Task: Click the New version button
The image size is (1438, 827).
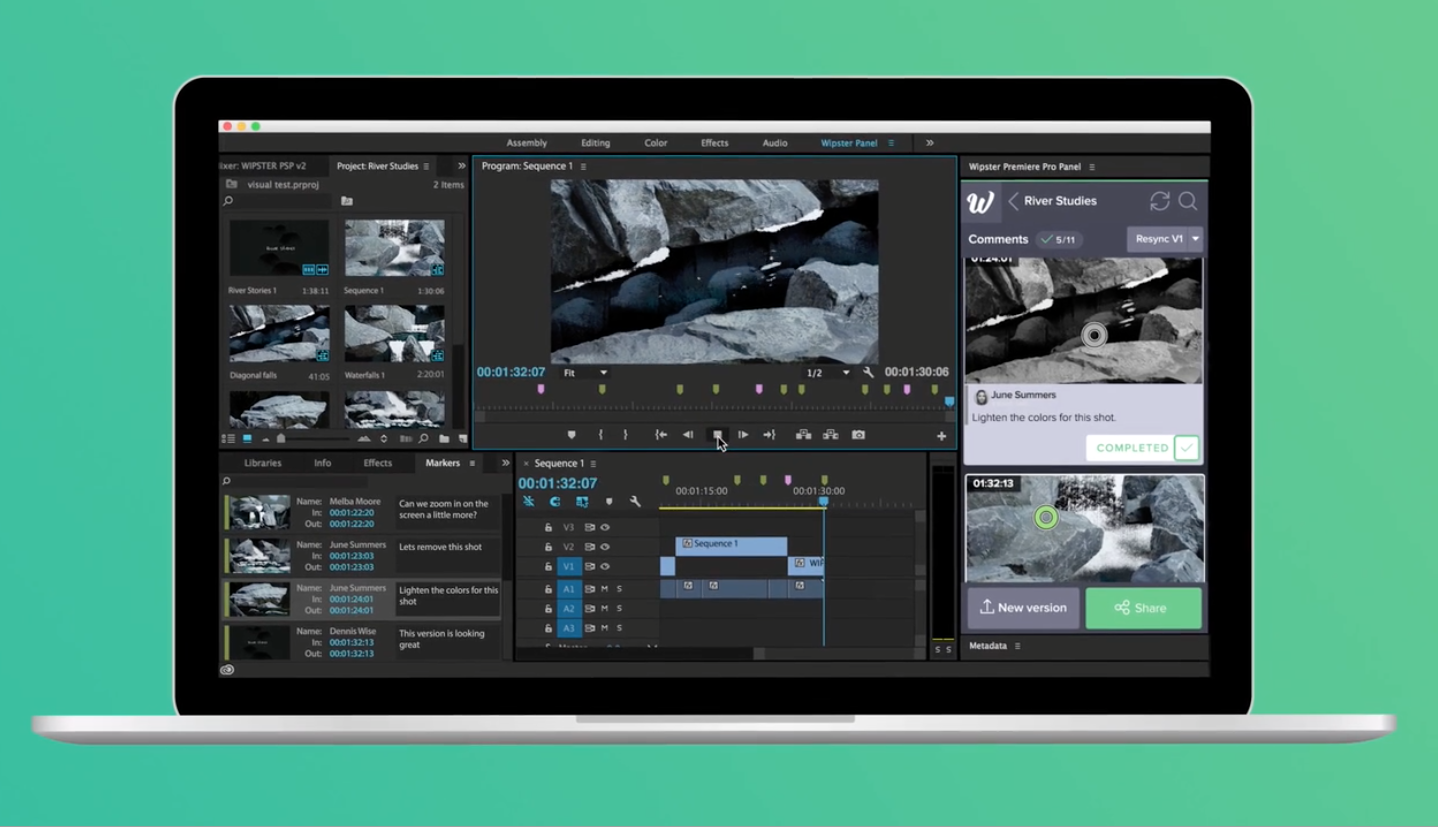Action: 1022,608
